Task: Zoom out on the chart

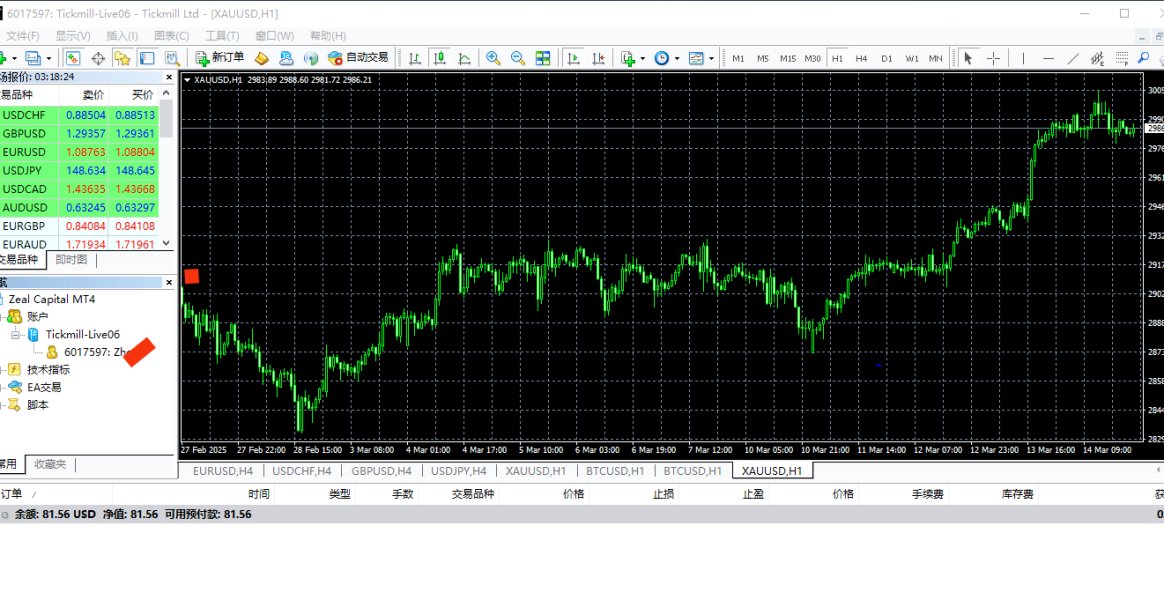Action: [x=518, y=58]
